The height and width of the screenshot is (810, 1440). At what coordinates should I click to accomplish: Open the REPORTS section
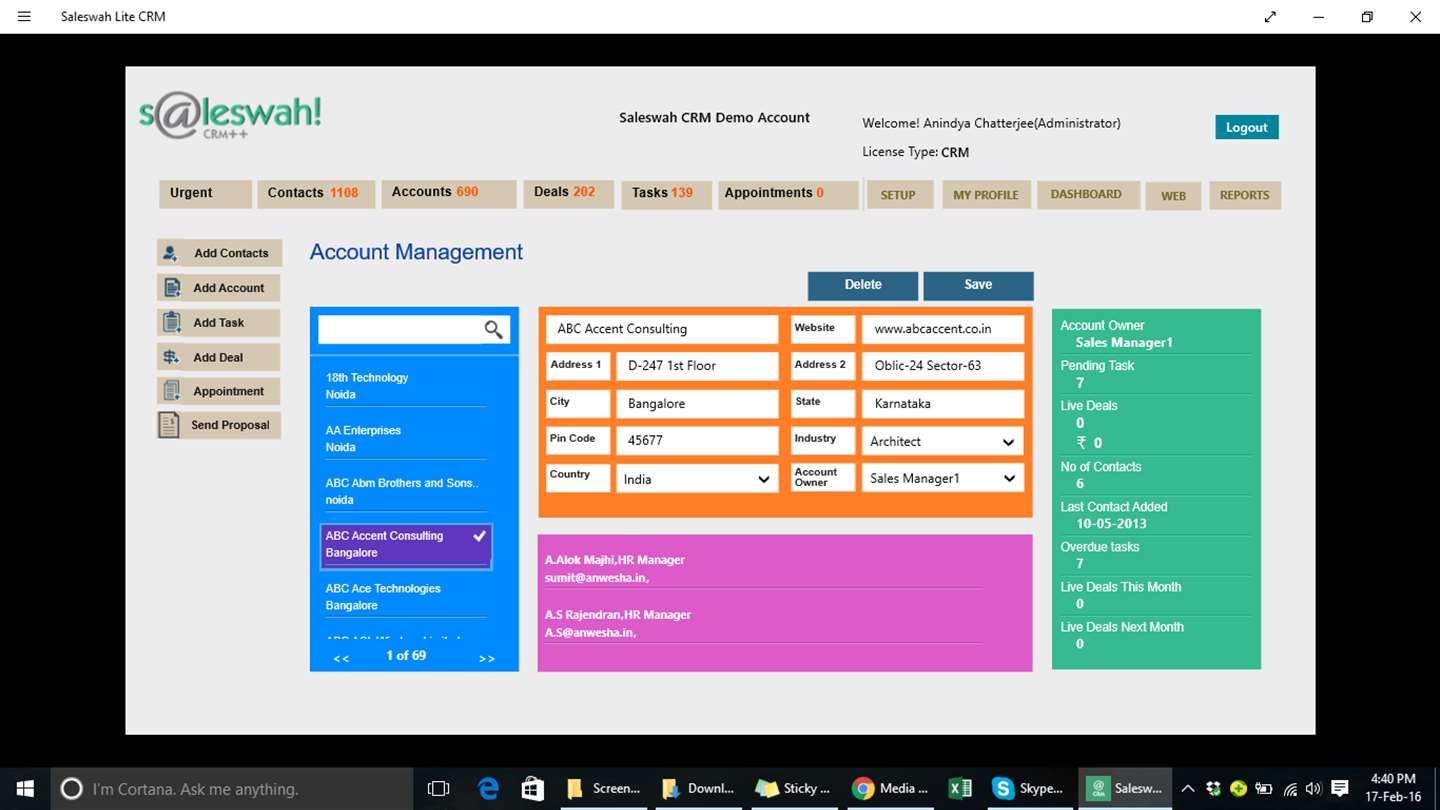(1245, 195)
